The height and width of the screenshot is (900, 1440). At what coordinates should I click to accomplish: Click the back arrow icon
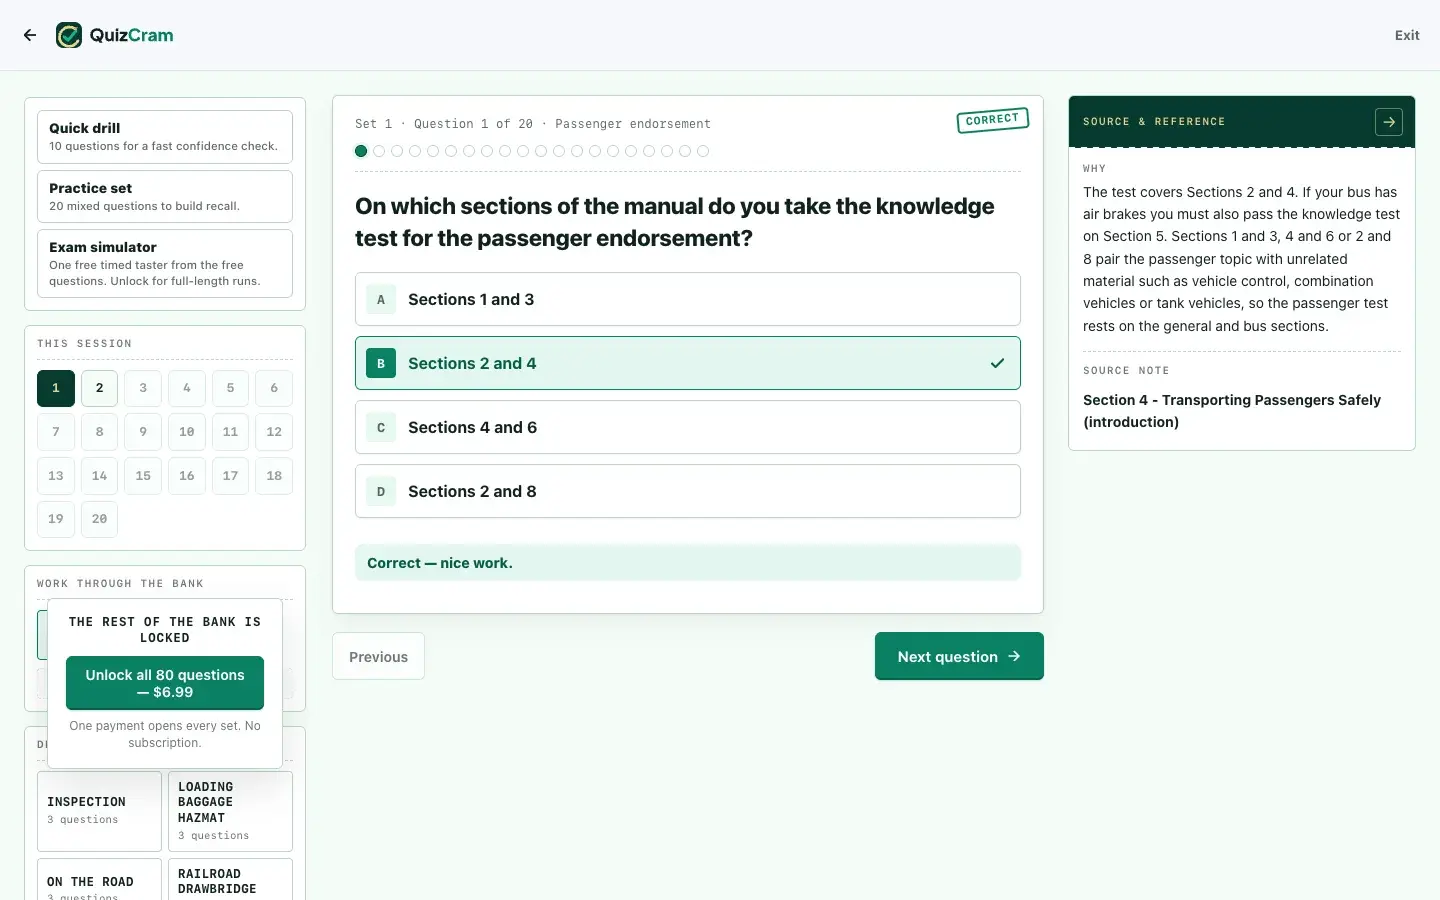coord(30,35)
